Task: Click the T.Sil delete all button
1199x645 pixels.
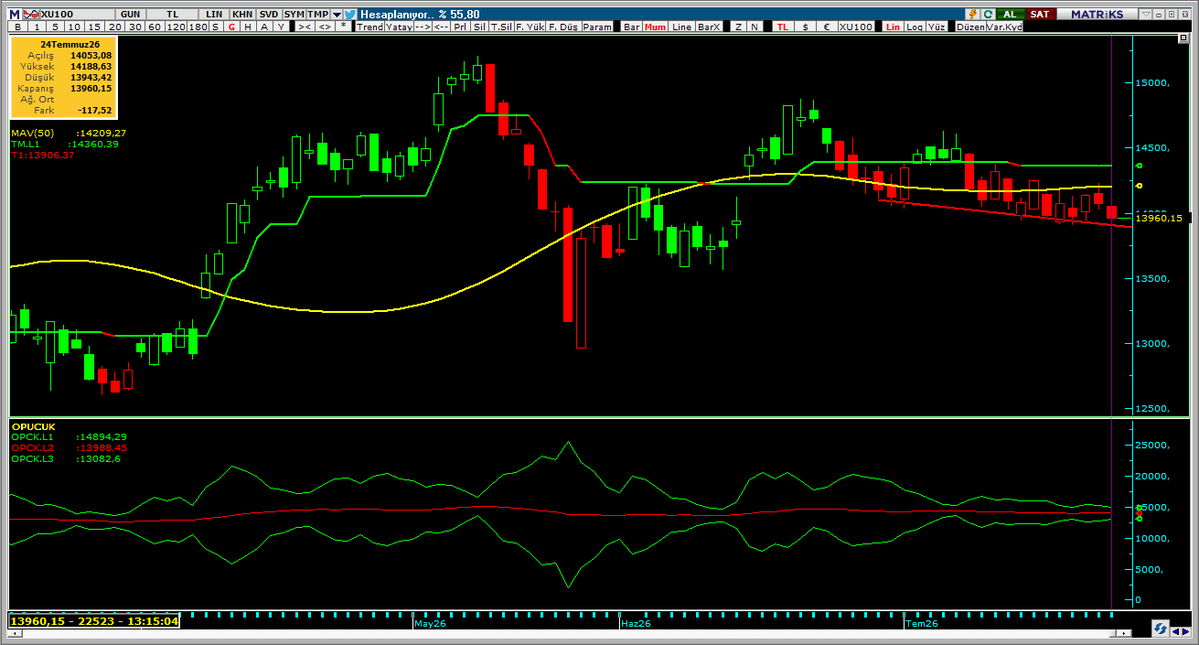Action: pos(502,27)
